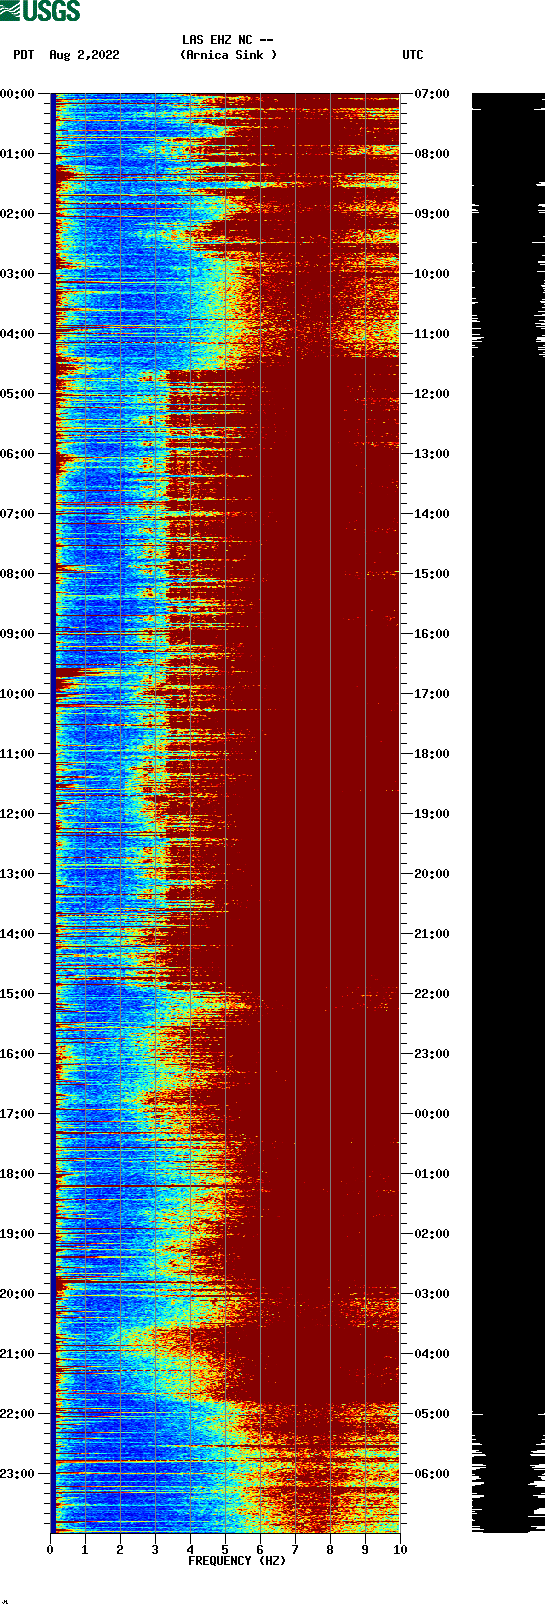Screen dimensions: 552x1613
Task: Click 09:00 on the left PDT axis
Action: click(18, 634)
